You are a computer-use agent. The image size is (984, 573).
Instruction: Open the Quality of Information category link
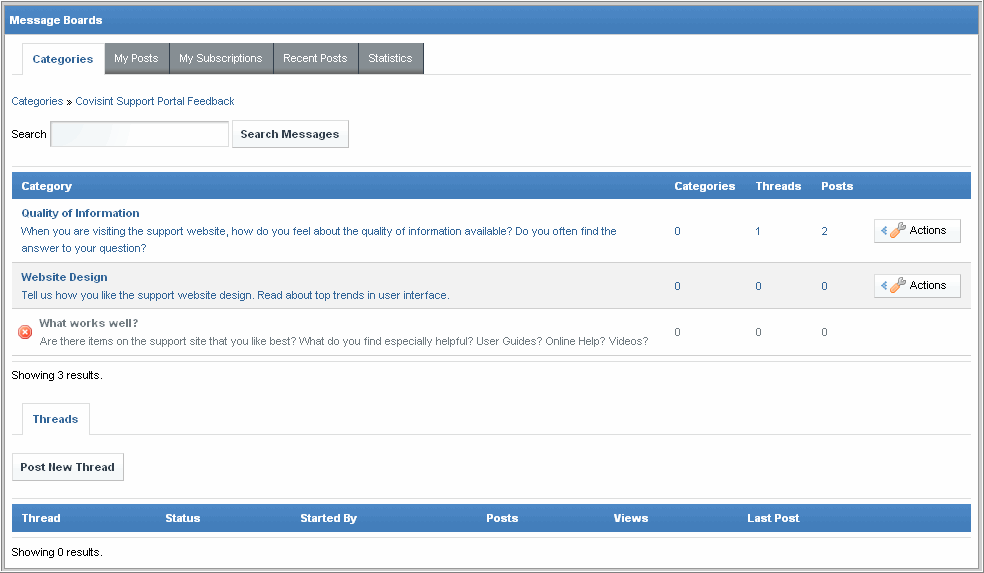click(x=80, y=213)
